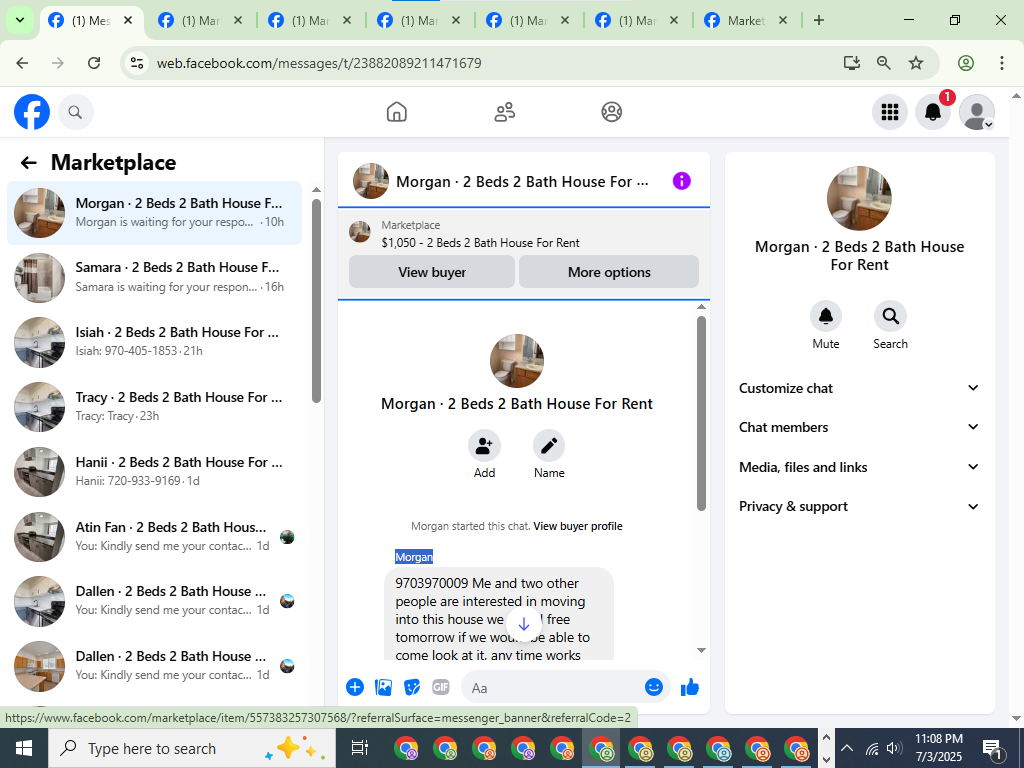
Task: Open emoji picker smiley icon
Action: pos(654,687)
